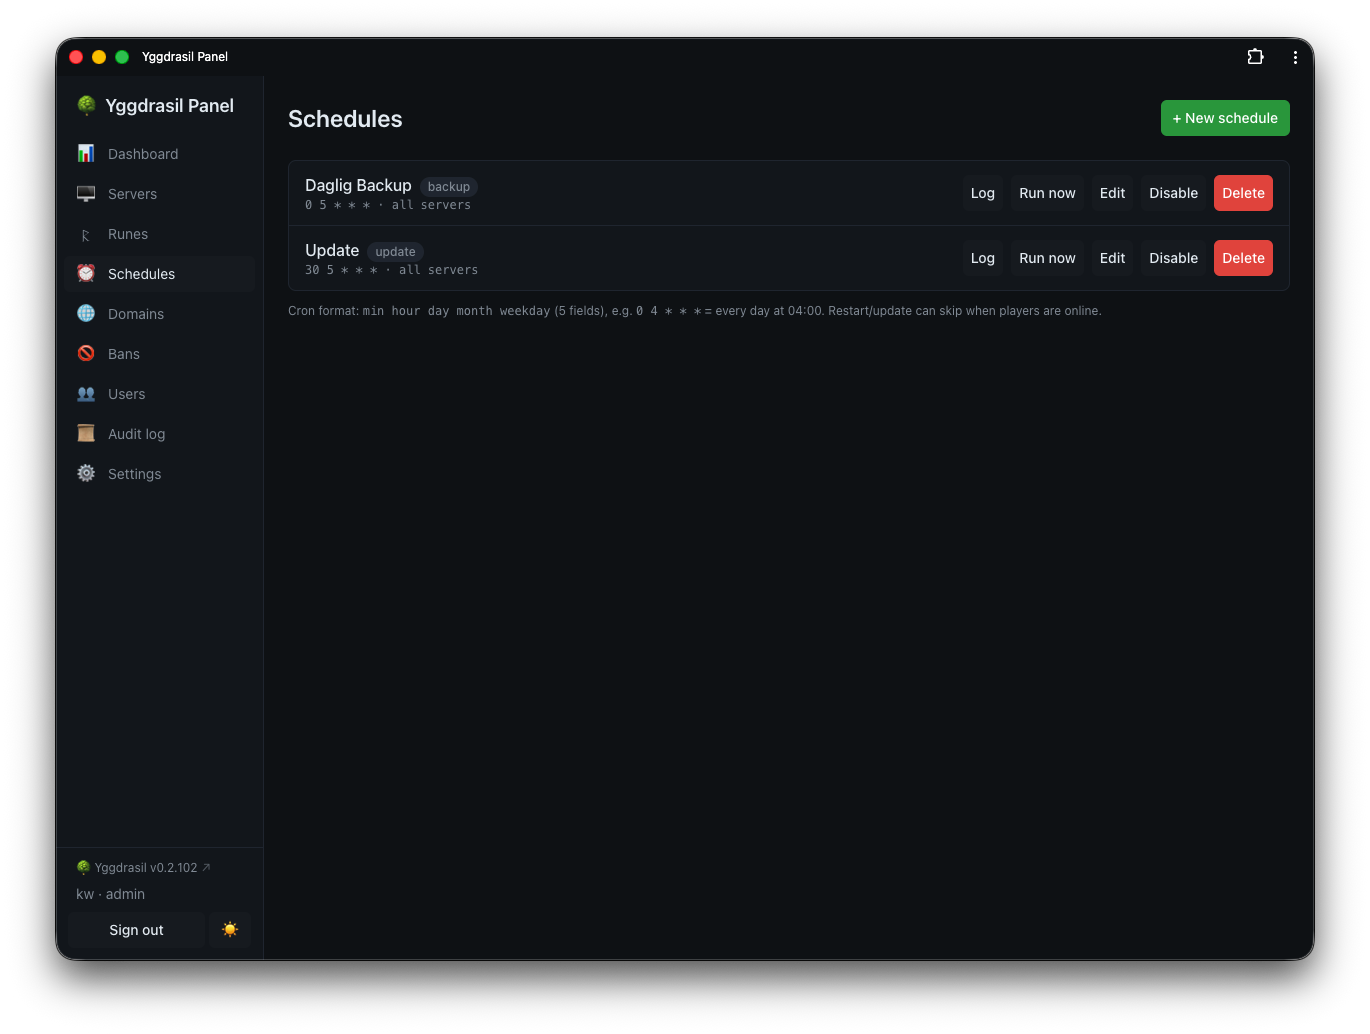Edit the Daglig Backup schedule
The height and width of the screenshot is (1034, 1370).
(1112, 193)
